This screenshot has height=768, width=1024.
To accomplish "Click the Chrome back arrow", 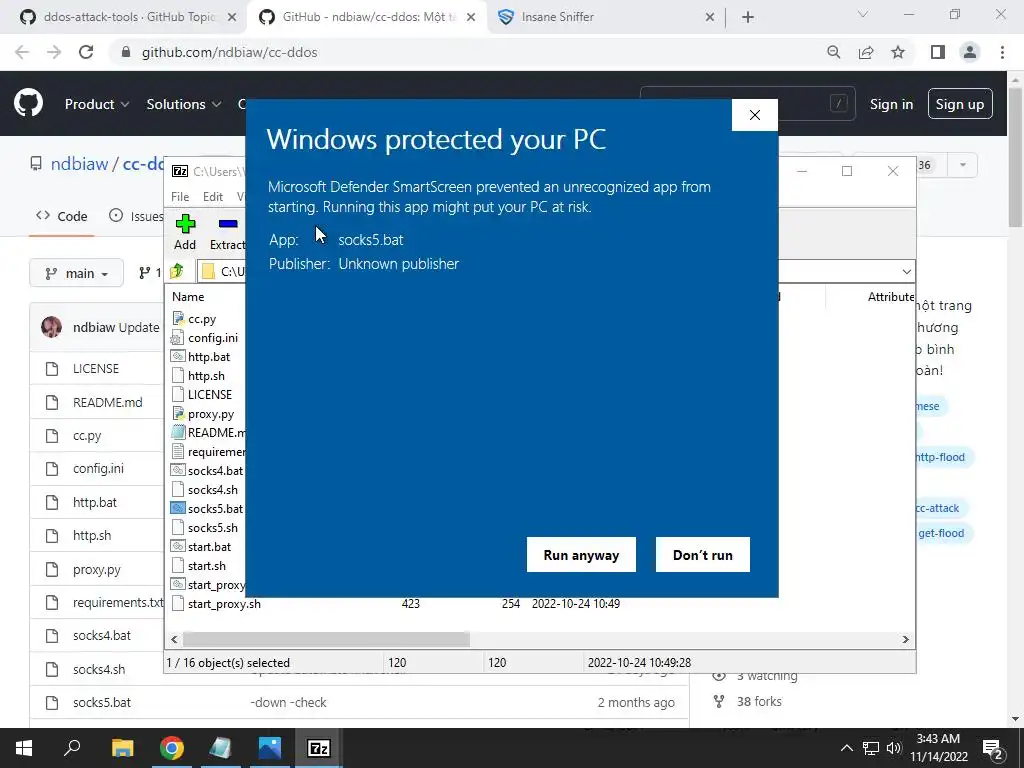I will (x=22, y=52).
